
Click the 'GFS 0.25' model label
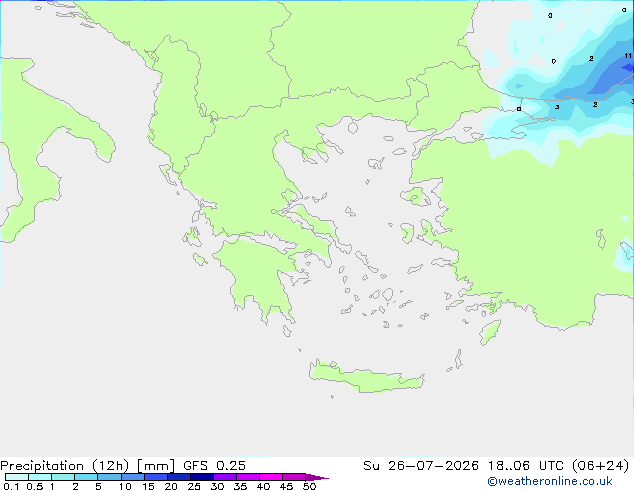pyautogui.click(x=214, y=466)
